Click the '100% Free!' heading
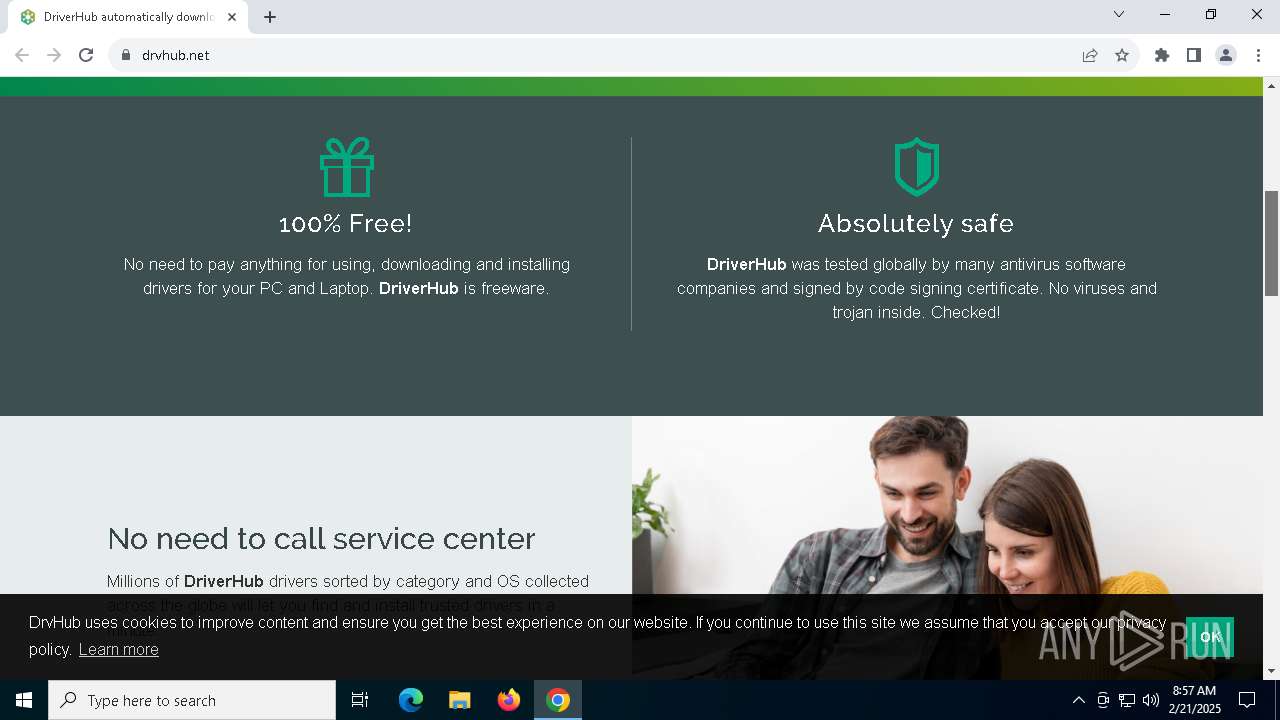 tap(346, 223)
